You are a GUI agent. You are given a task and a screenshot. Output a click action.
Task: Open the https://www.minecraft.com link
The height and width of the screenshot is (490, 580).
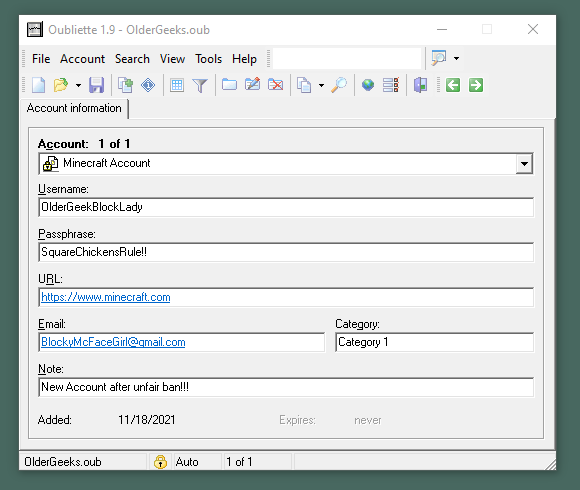(x=105, y=297)
